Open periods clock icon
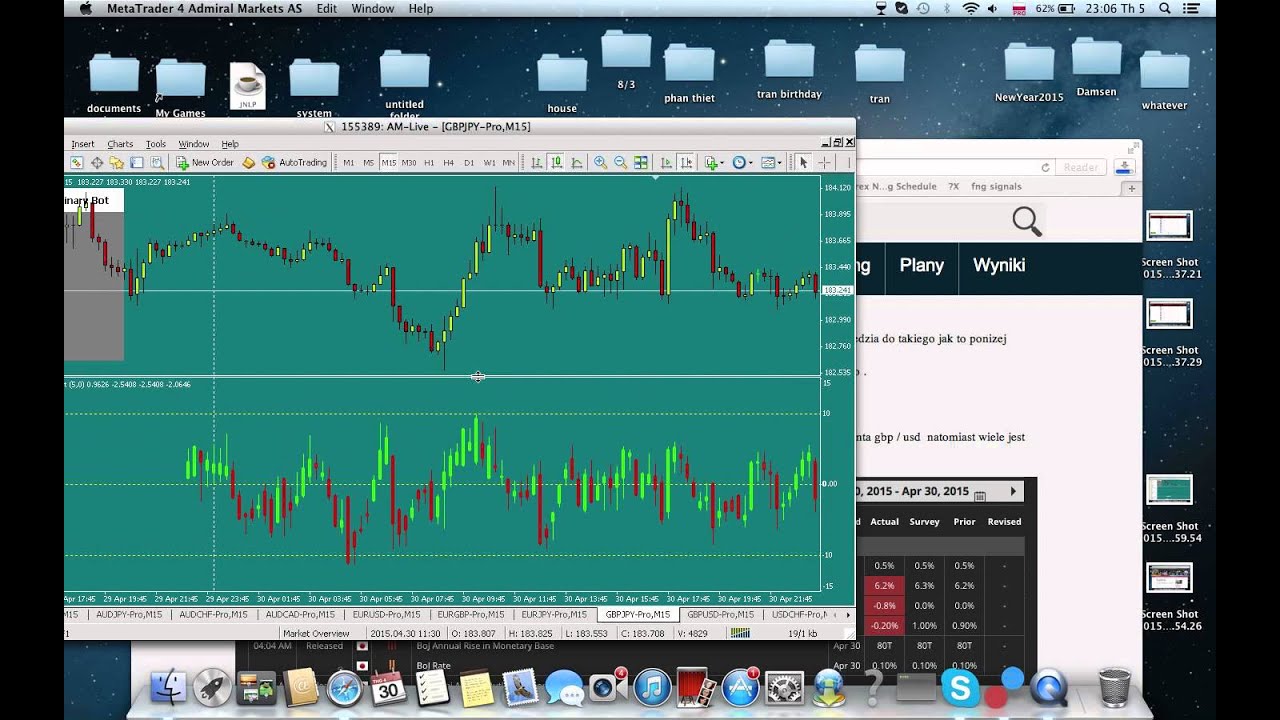 738,162
